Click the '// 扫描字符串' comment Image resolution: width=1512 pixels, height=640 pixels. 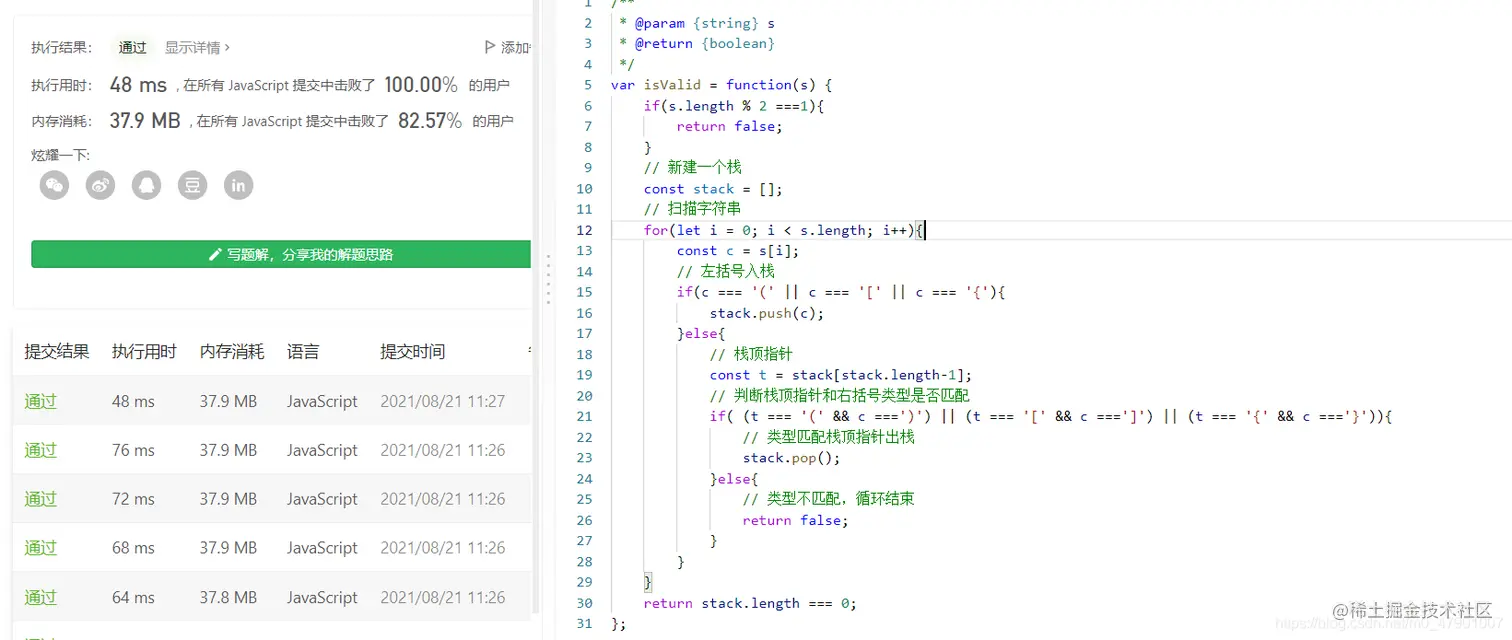coord(693,209)
